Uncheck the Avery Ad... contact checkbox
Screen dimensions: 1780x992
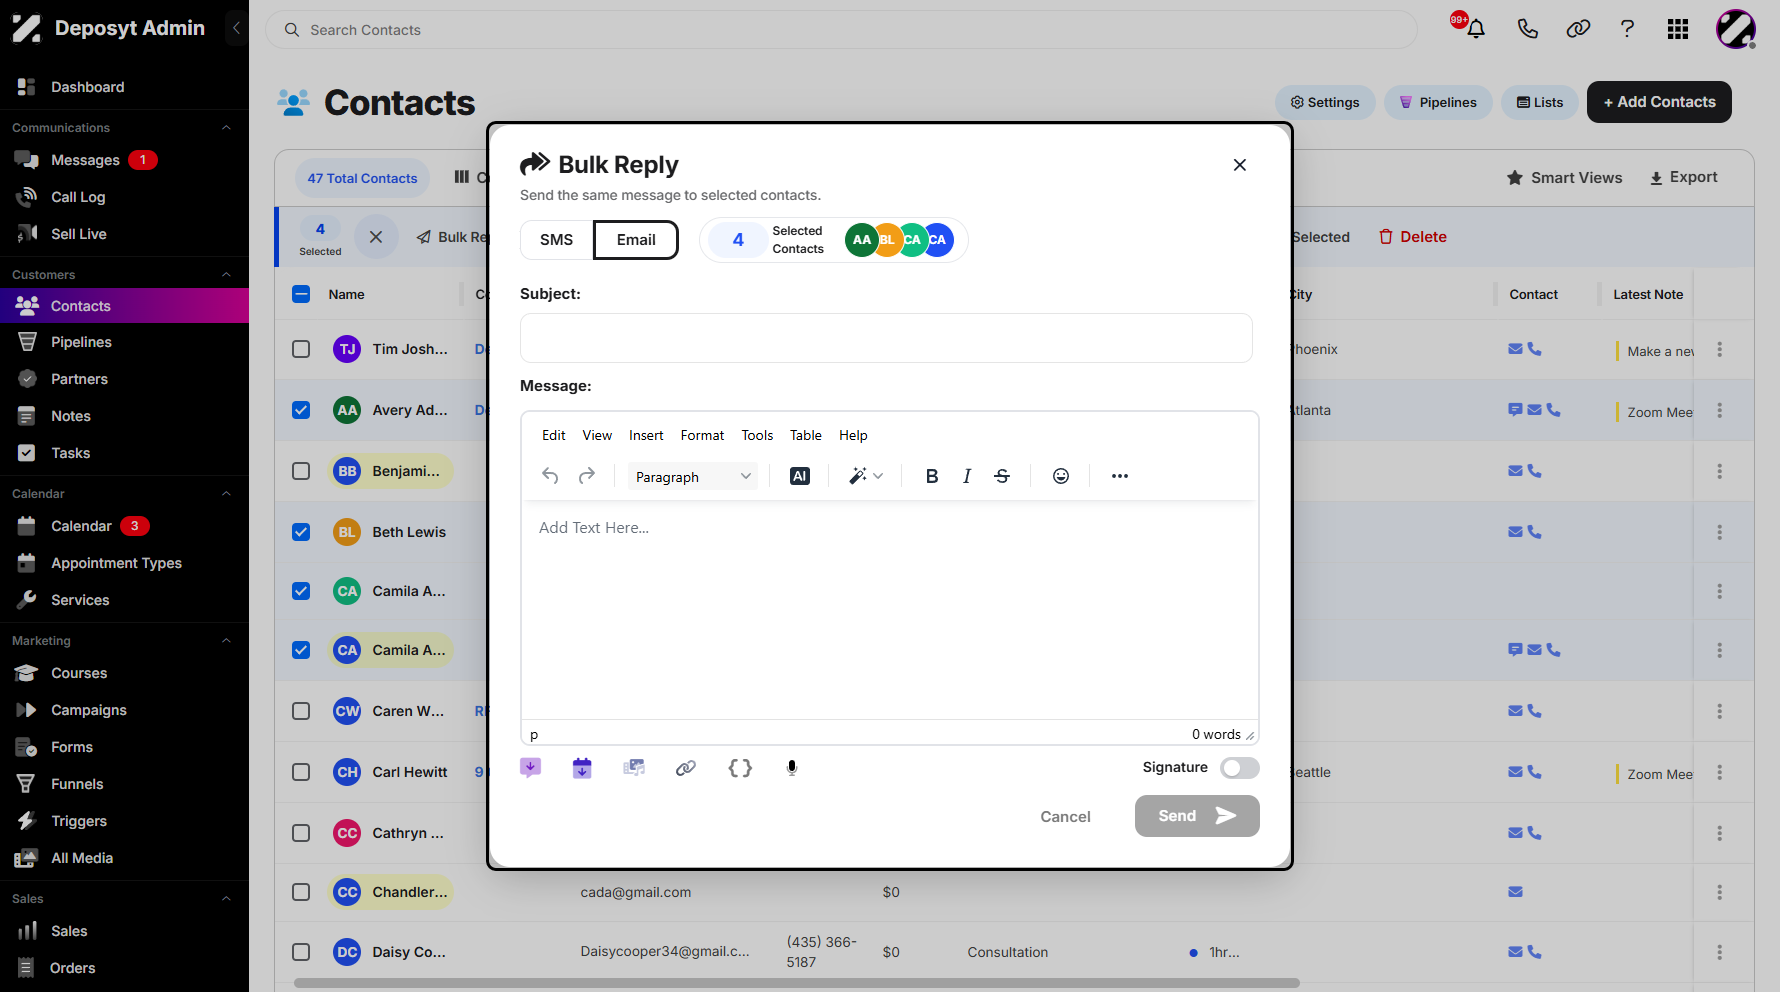point(301,410)
